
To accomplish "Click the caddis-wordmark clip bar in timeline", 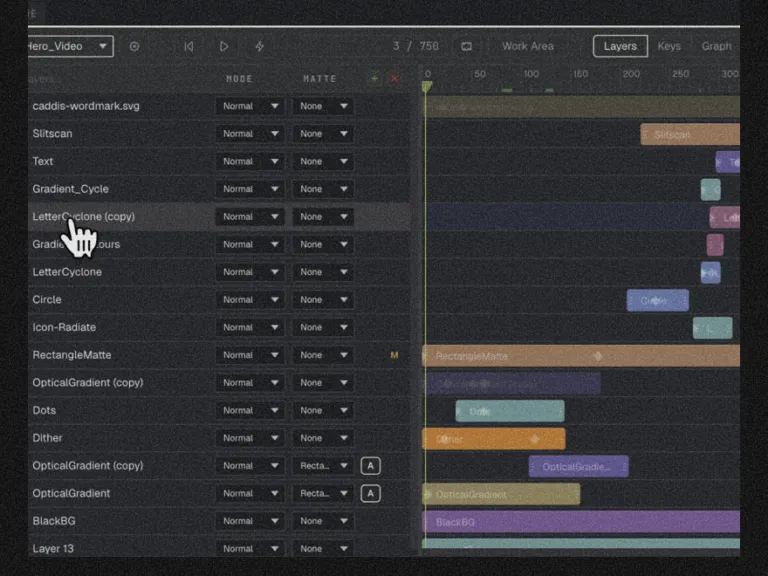I will coord(580,107).
